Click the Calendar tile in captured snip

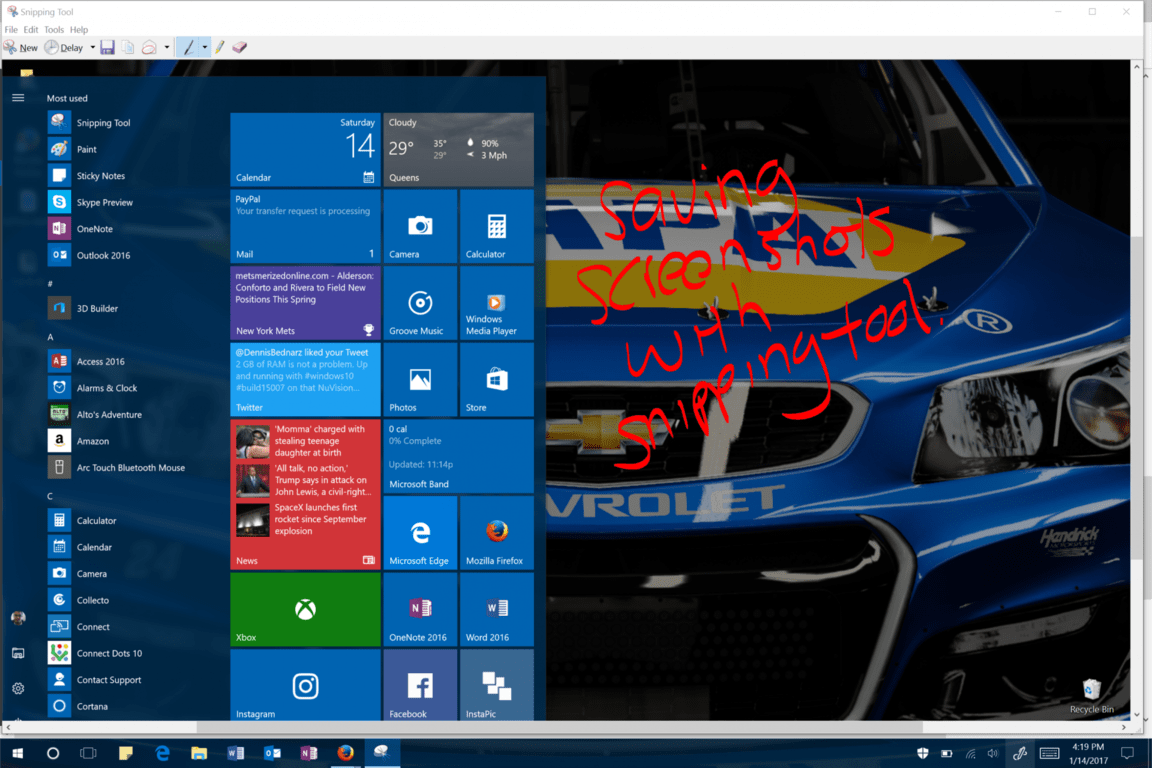[x=305, y=149]
